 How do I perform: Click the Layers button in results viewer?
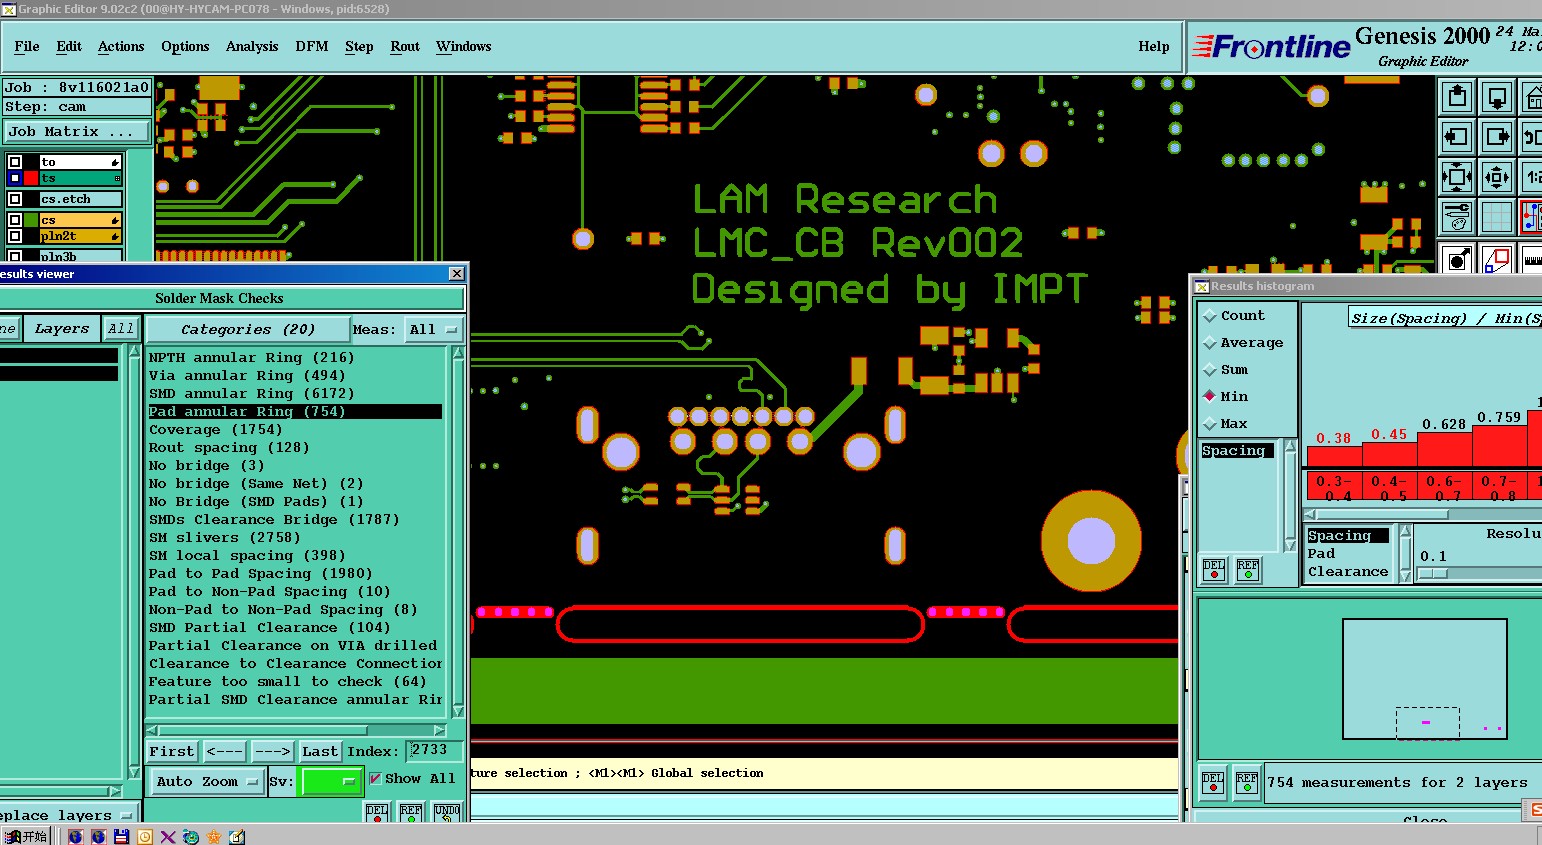click(62, 328)
